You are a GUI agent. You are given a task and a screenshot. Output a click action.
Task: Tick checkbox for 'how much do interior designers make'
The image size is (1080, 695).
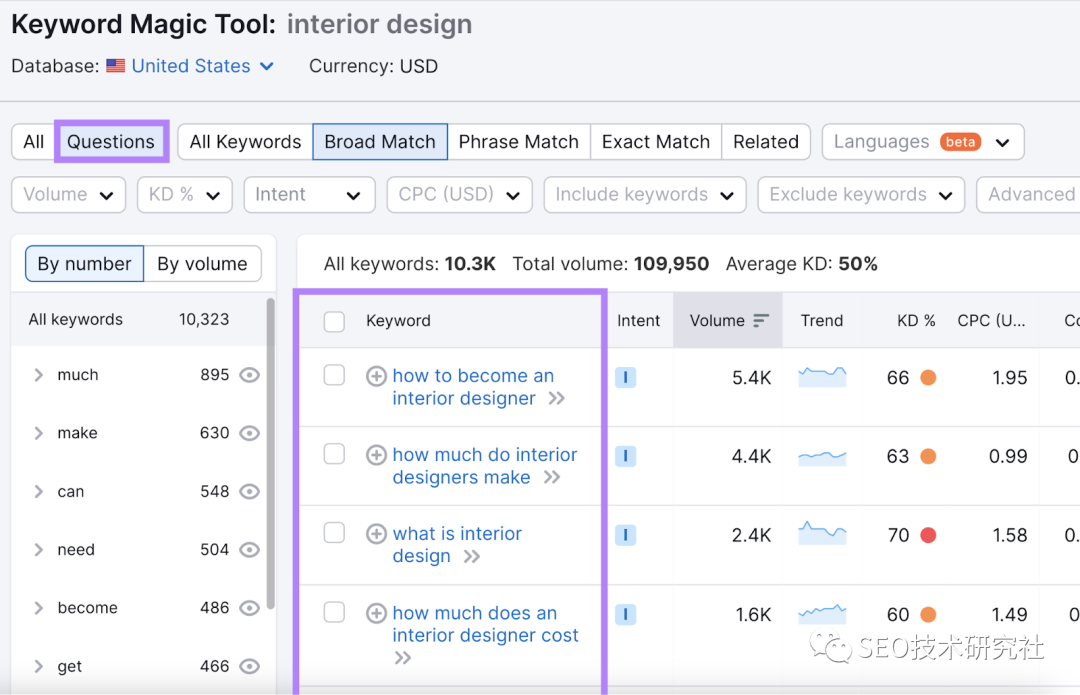(334, 454)
